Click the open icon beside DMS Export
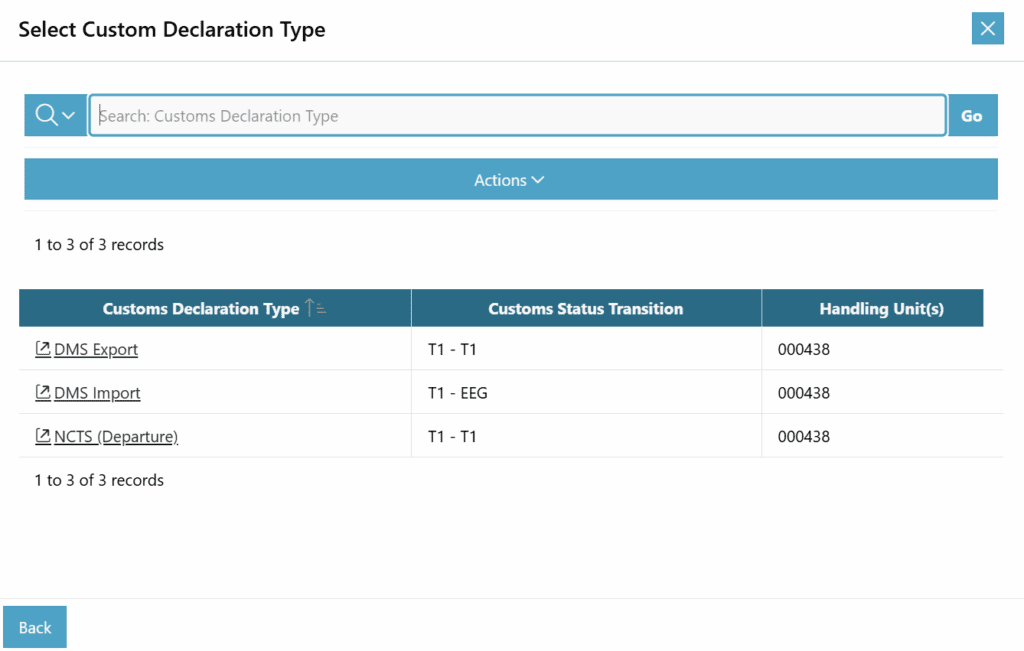The width and height of the screenshot is (1024, 651). point(43,349)
